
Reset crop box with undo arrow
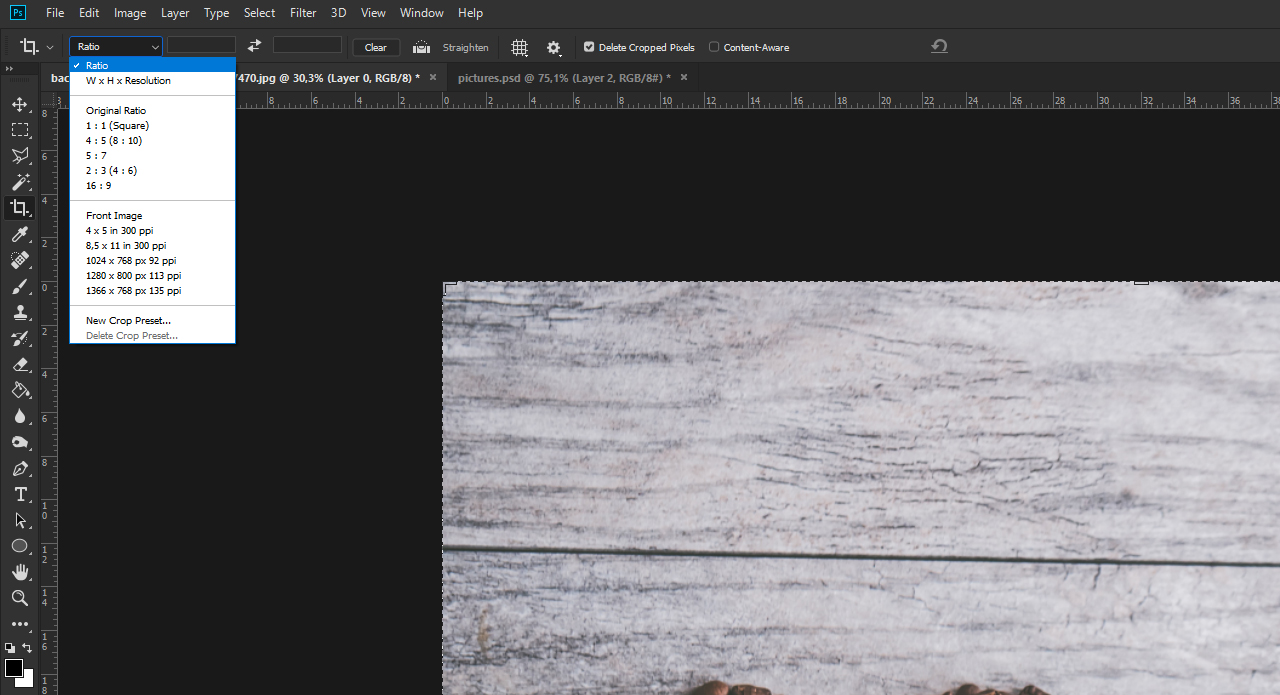(x=939, y=46)
